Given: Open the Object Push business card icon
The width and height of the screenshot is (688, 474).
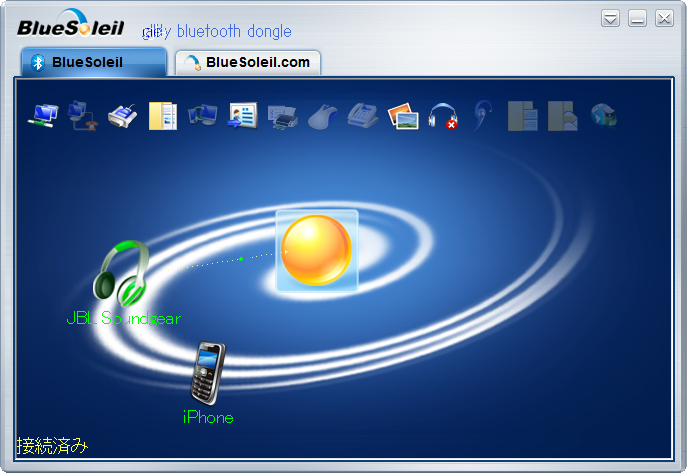Looking at the screenshot, I should (x=242, y=116).
